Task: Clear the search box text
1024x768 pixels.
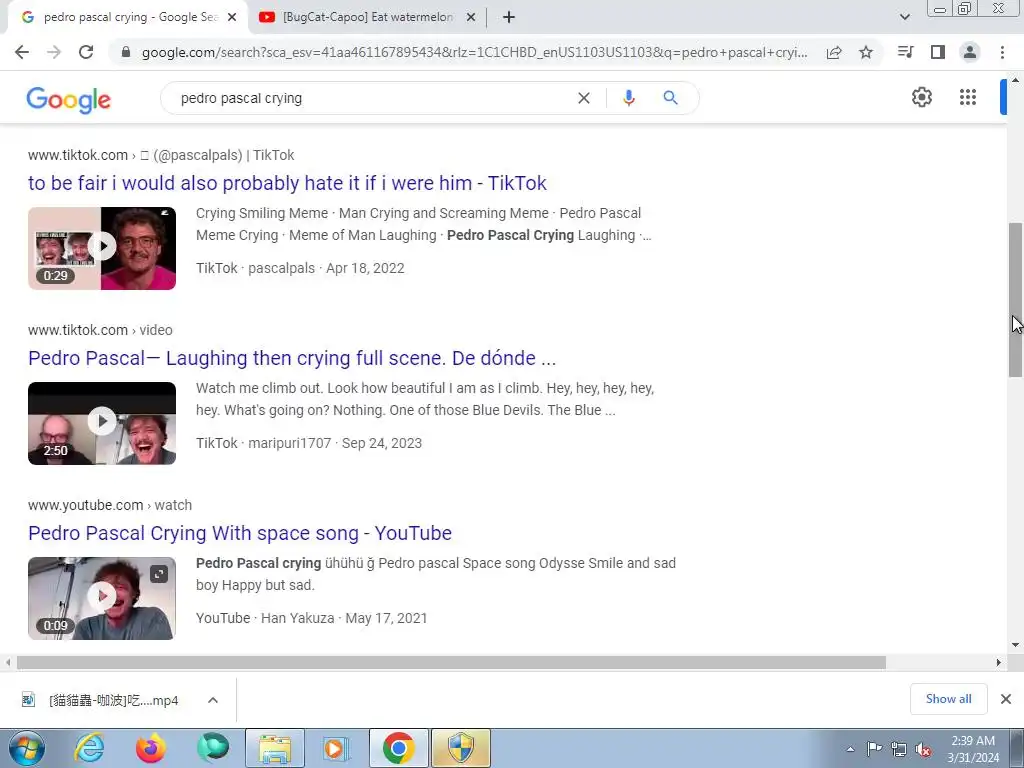Action: [x=584, y=98]
